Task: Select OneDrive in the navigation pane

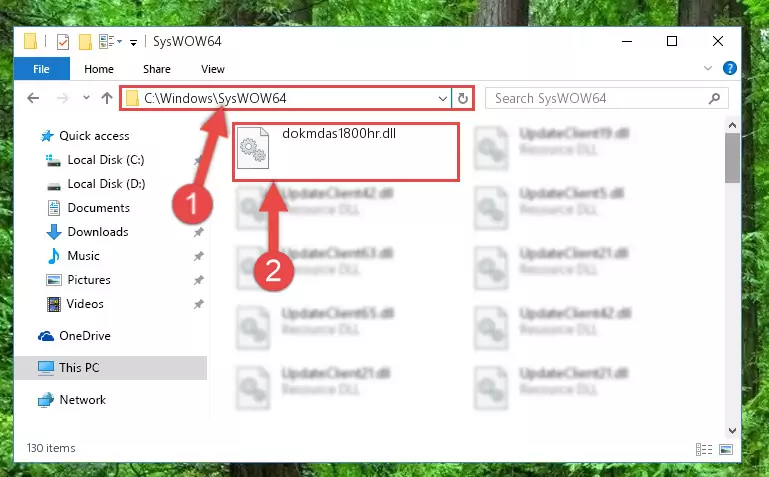Action: [x=84, y=336]
